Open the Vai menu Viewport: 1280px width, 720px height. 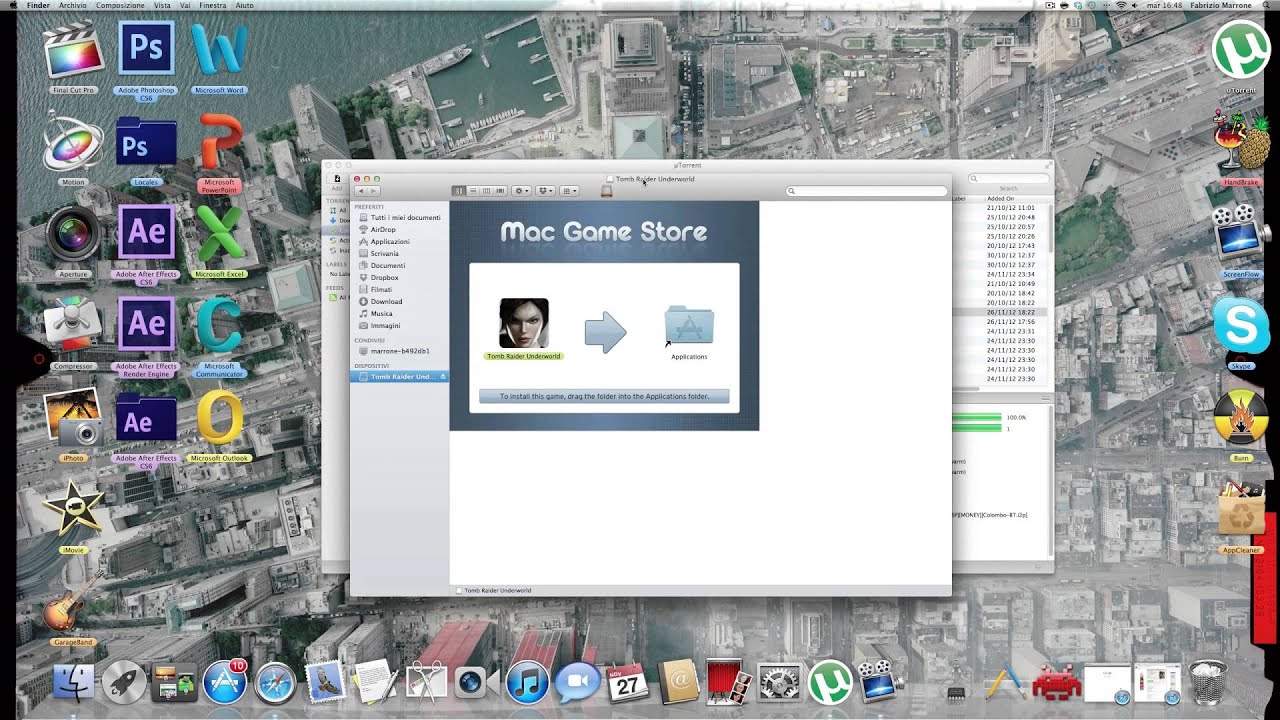(185, 5)
